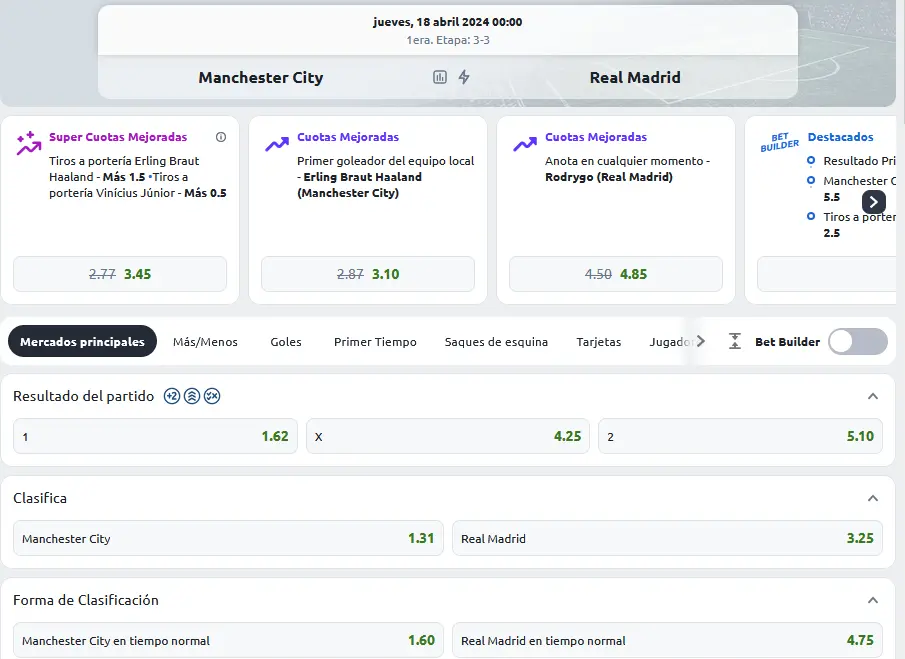Bet on Super Cuotas Mejoradas odds 3.45
The image size is (905, 659).
120,274
